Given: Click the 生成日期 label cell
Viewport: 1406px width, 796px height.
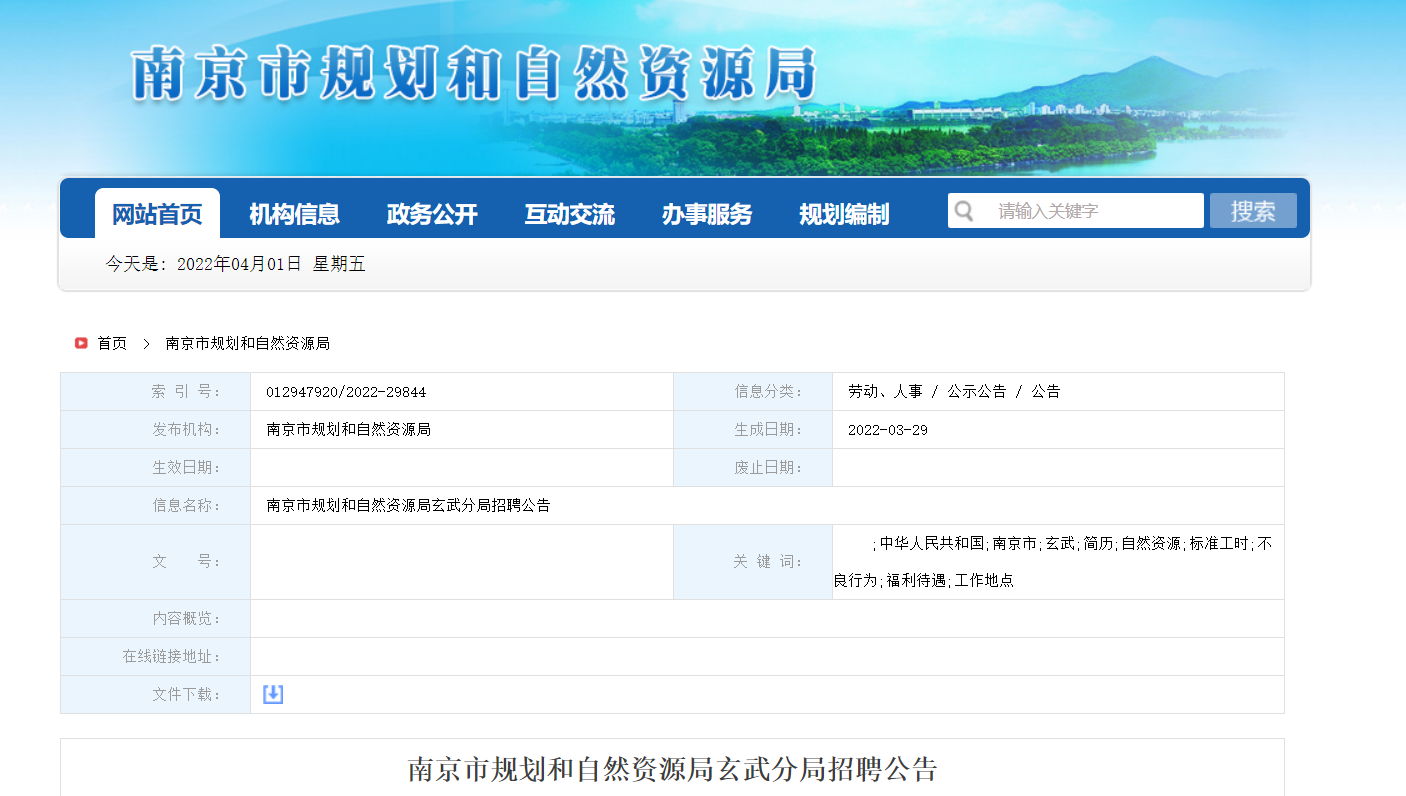Looking at the screenshot, I should 753,430.
